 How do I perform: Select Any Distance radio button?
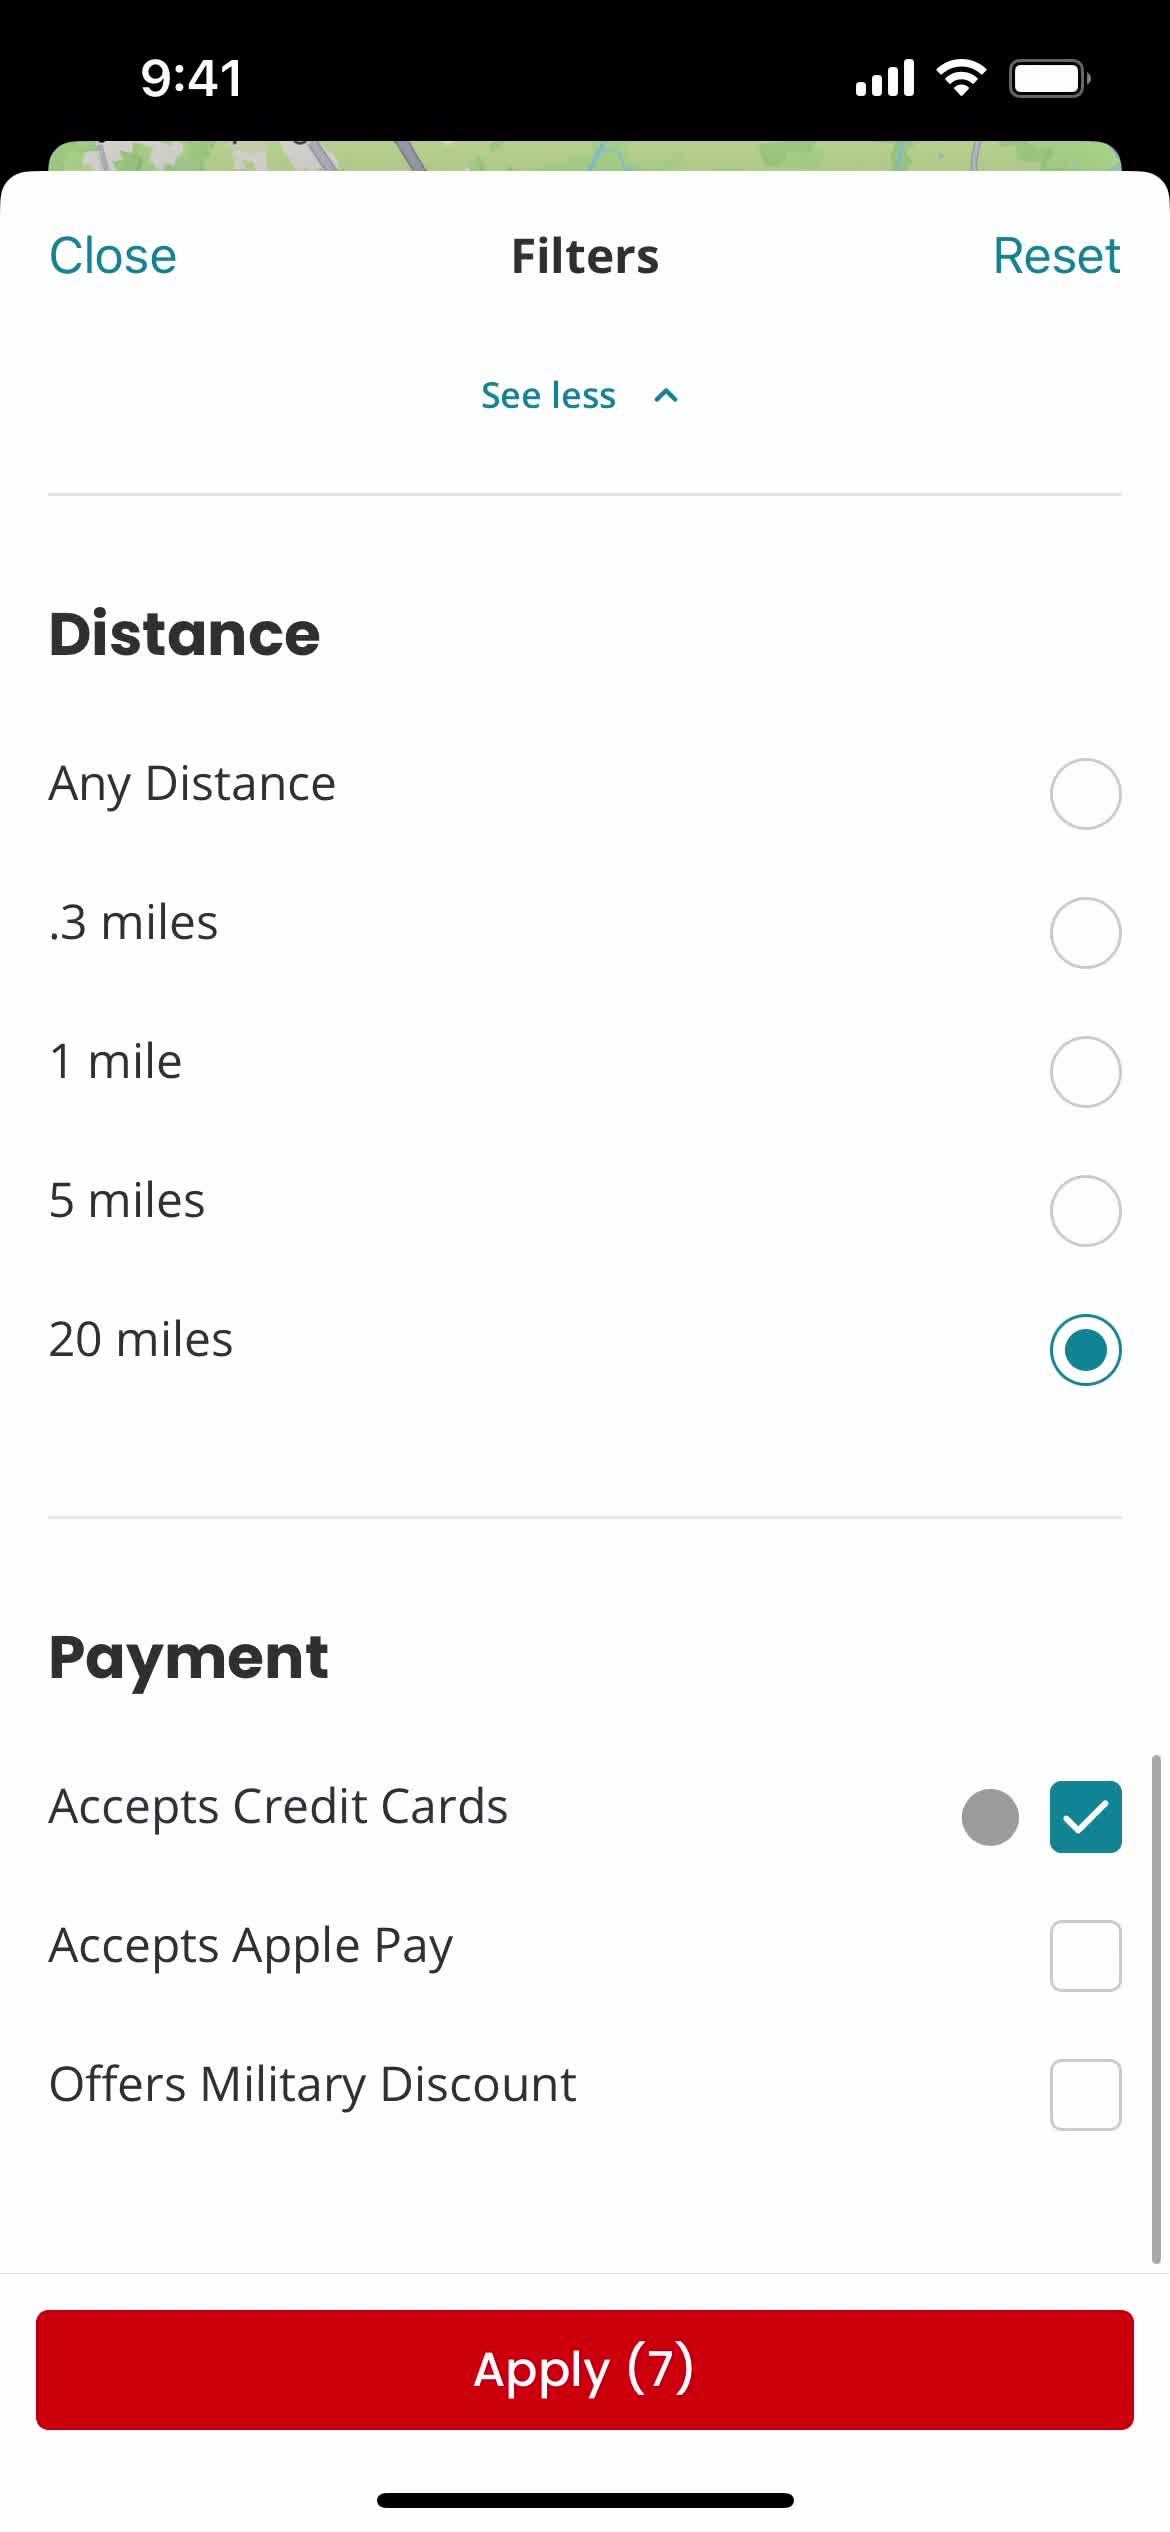point(1085,794)
